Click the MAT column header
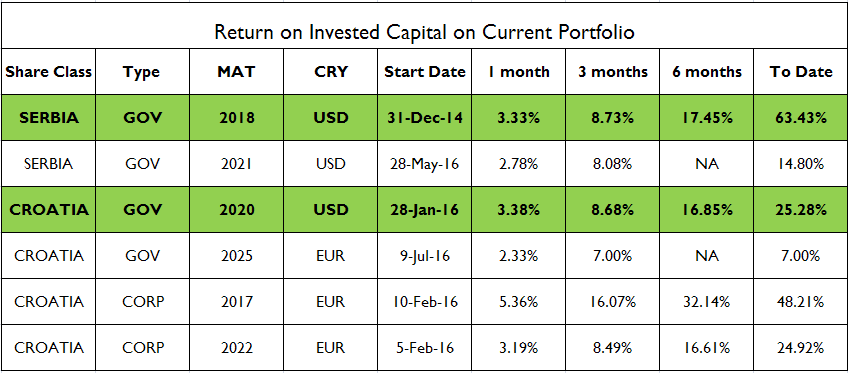The image size is (848, 373). (236, 71)
